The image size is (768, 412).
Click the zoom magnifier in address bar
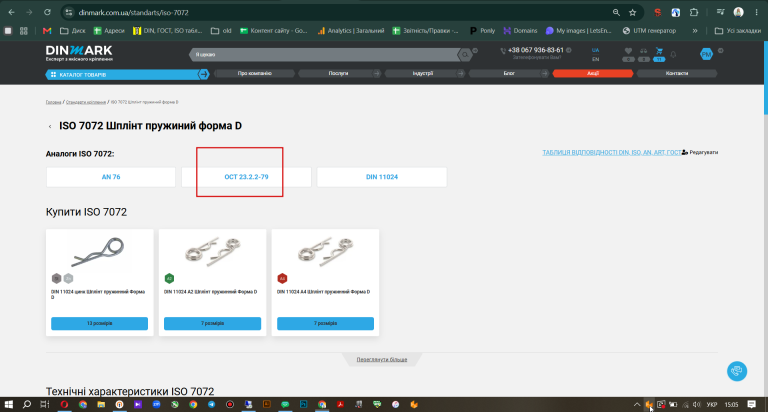616,12
